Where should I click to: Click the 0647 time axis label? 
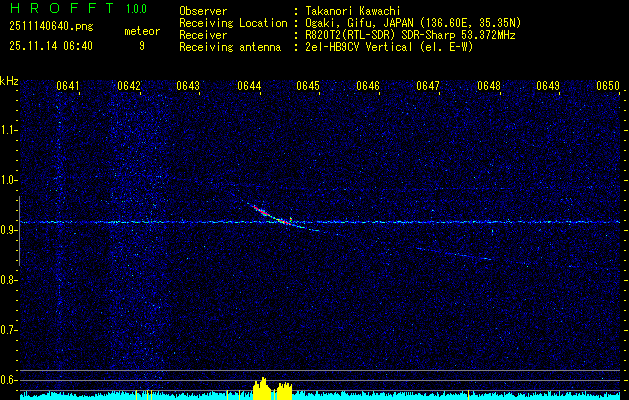[428, 86]
